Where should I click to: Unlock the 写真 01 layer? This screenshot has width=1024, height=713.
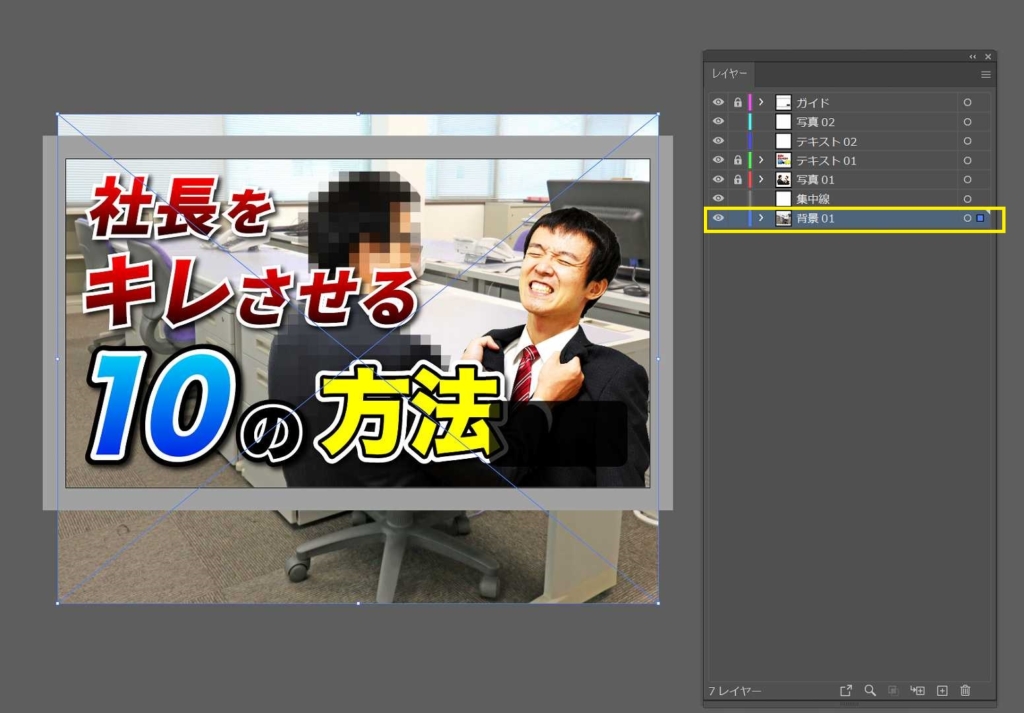(737, 179)
